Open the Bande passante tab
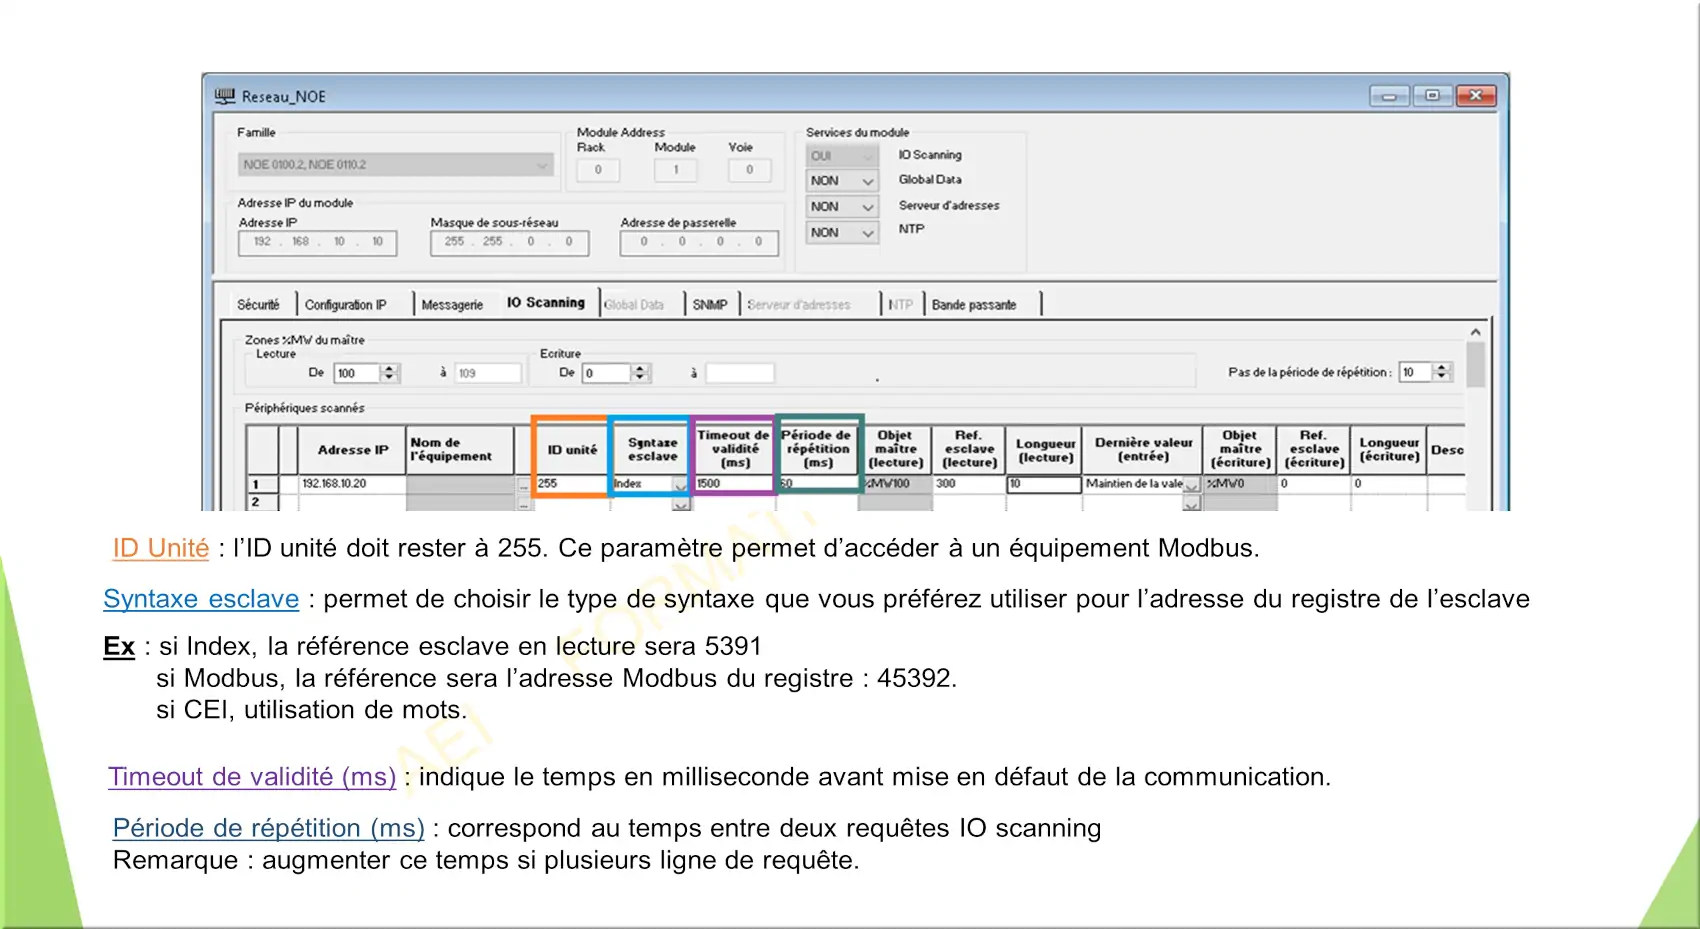1700x929 pixels. 974,304
